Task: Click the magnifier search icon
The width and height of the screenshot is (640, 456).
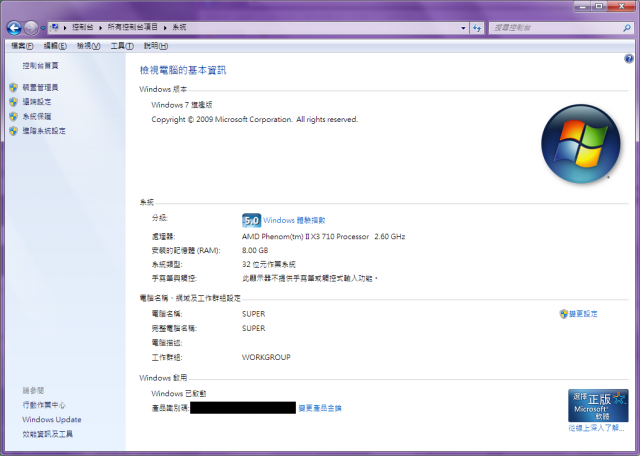Action: click(627, 28)
